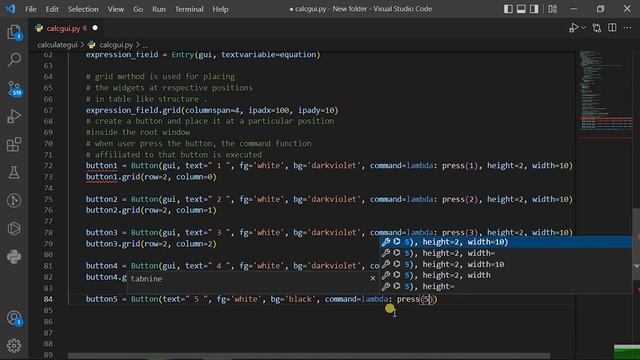Place cursor on button1.grid line 73
The image size is (640, 360).
(x=151, y=177)
